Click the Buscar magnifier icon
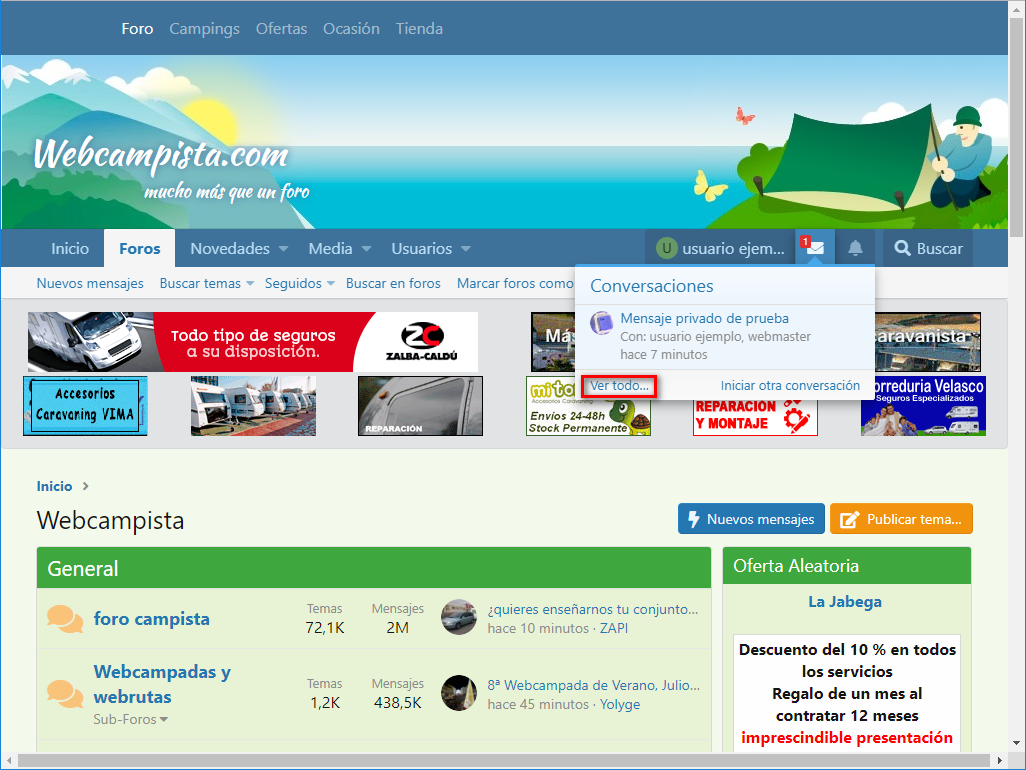Screen dimensions: 1026x770 click(x=902, y=249)
